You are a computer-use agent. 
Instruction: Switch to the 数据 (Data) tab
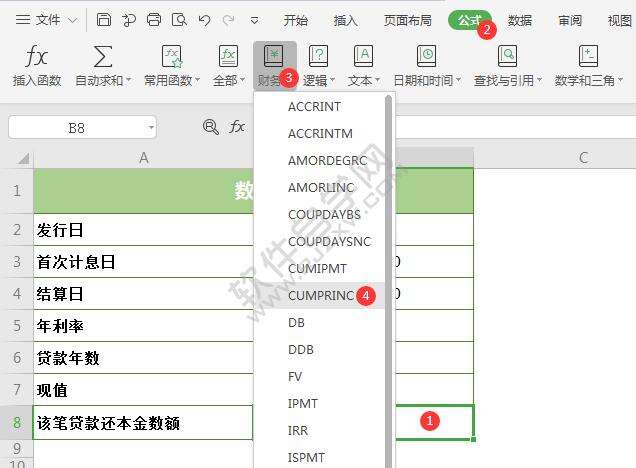(x=520, y=20)
